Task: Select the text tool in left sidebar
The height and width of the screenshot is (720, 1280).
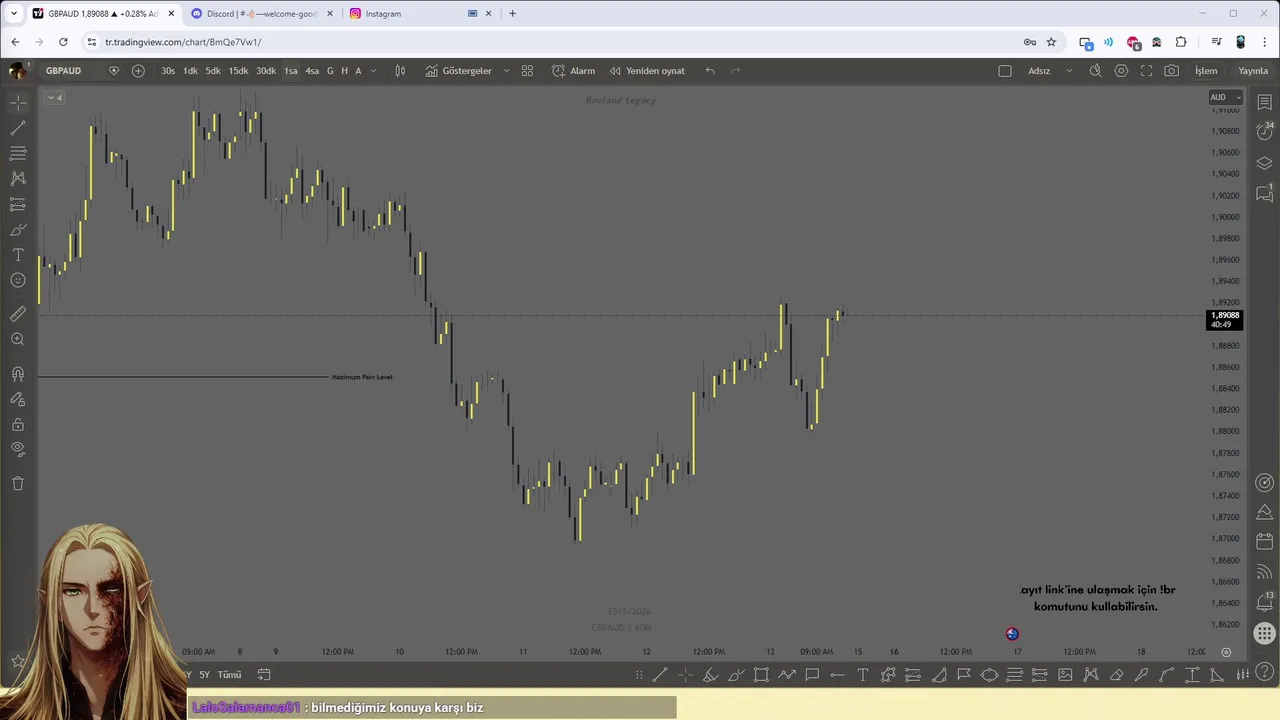Action: click(18, 255)
